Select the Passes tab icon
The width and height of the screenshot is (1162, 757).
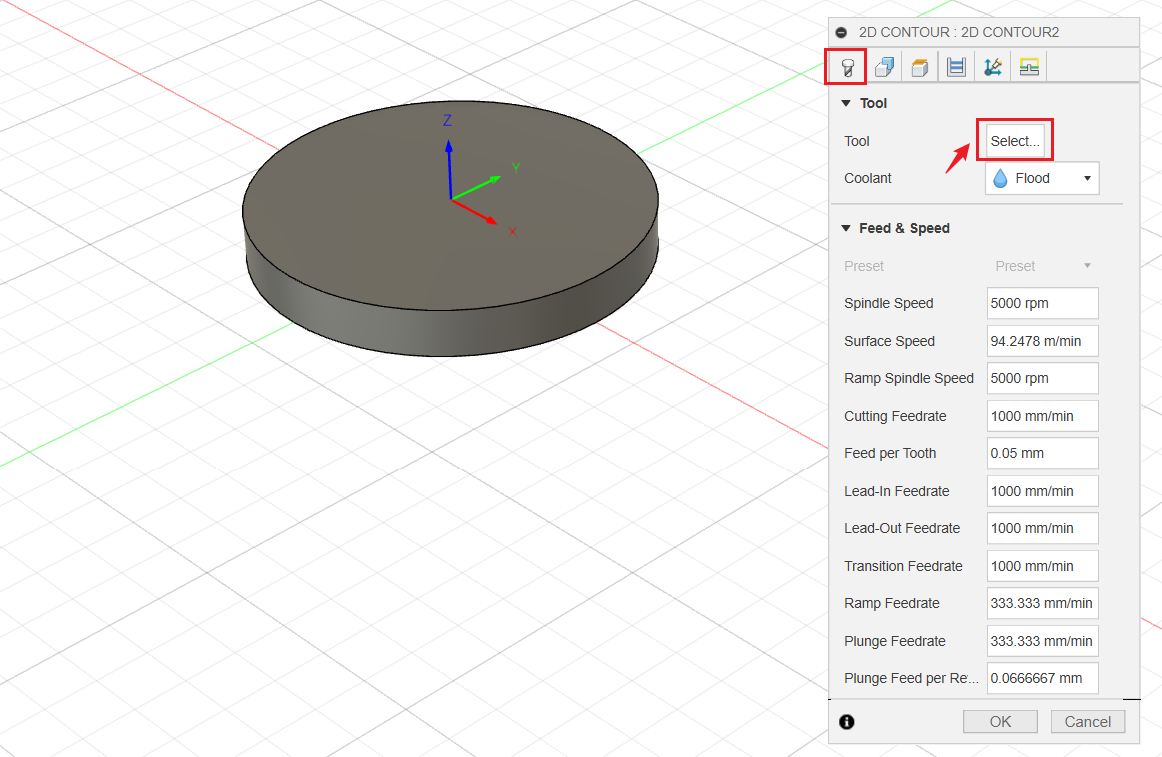click(x=955, y=66)
